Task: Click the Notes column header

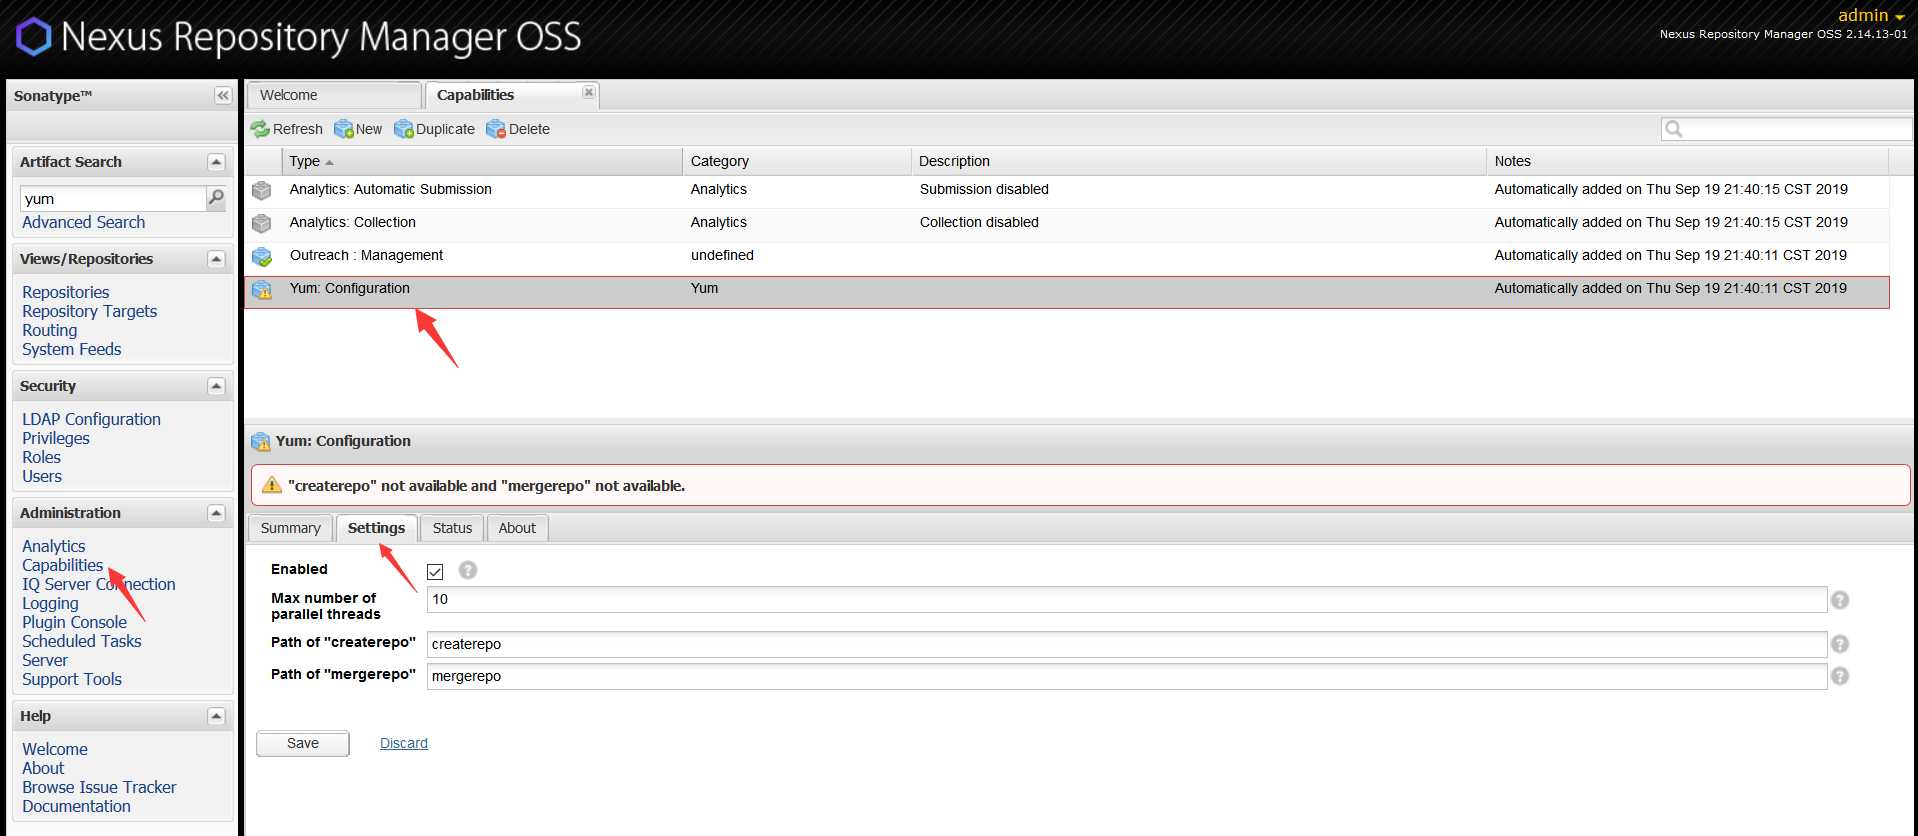Action: 1687,161
